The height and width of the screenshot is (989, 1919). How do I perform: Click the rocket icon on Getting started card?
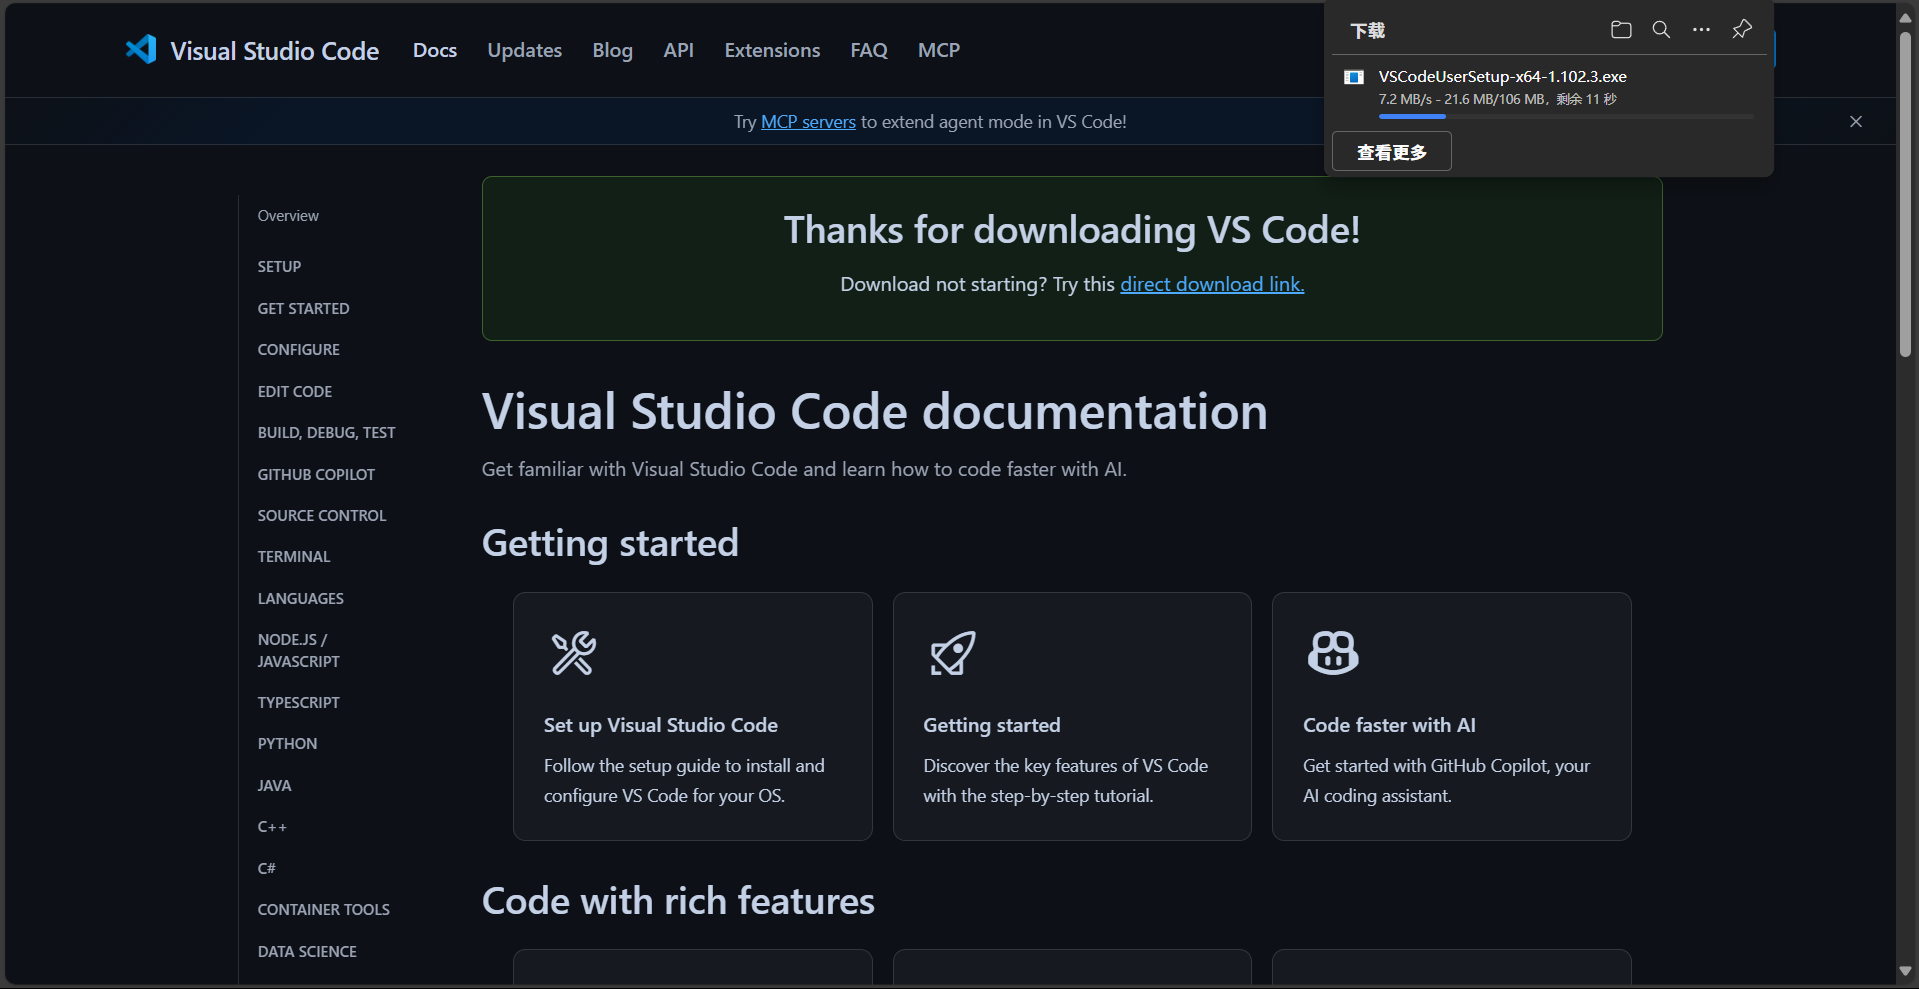953,653
